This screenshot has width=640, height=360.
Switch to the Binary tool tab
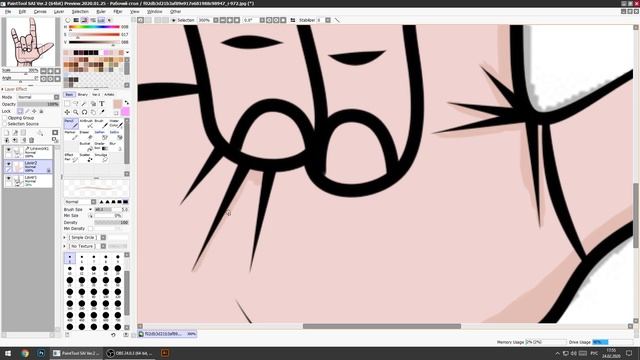[83, 94]
